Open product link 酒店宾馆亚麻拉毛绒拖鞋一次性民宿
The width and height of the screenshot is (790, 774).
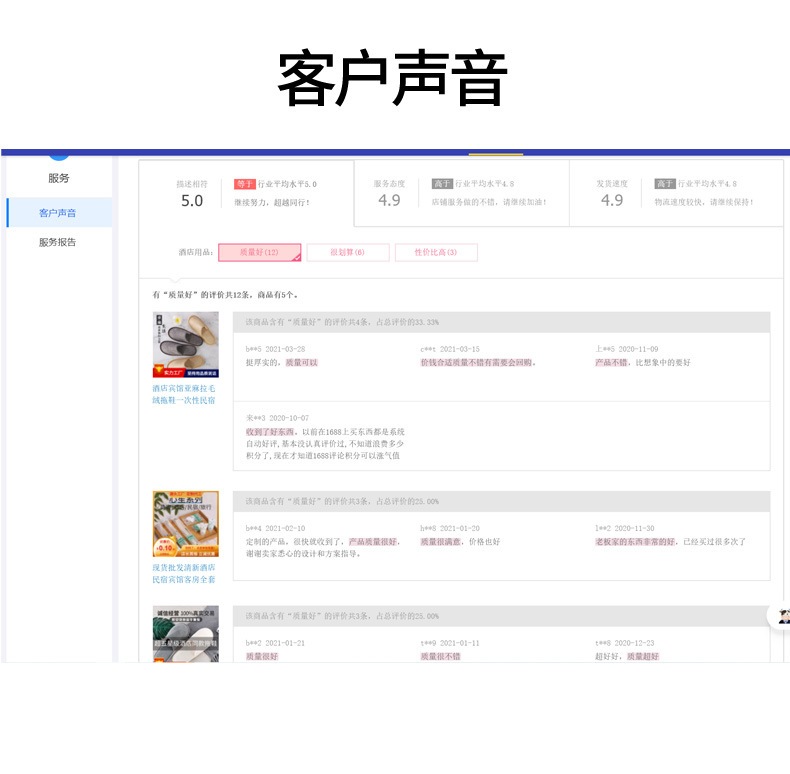tap(184, 395)
